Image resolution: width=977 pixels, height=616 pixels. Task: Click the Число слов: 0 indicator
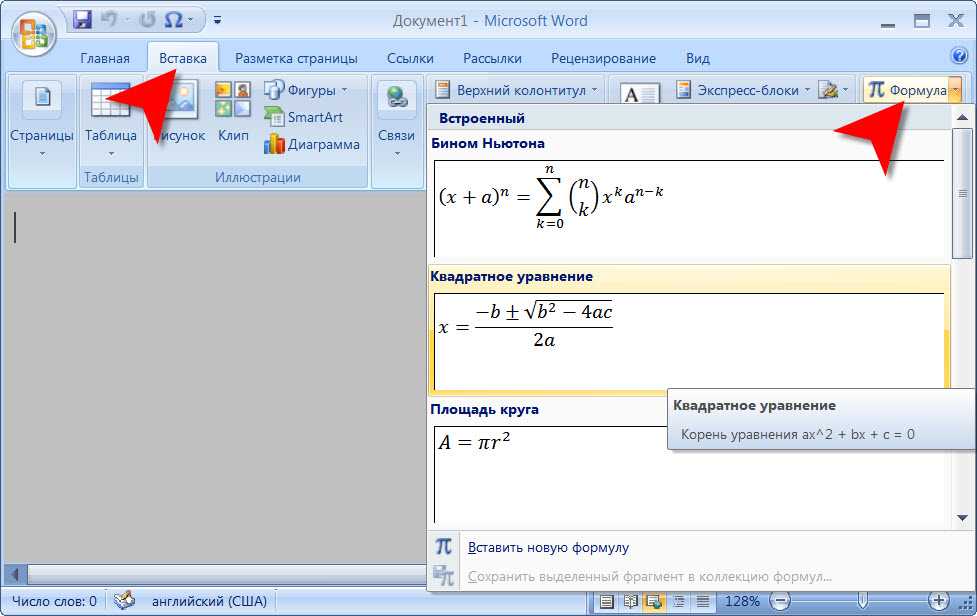click(55, 602)
